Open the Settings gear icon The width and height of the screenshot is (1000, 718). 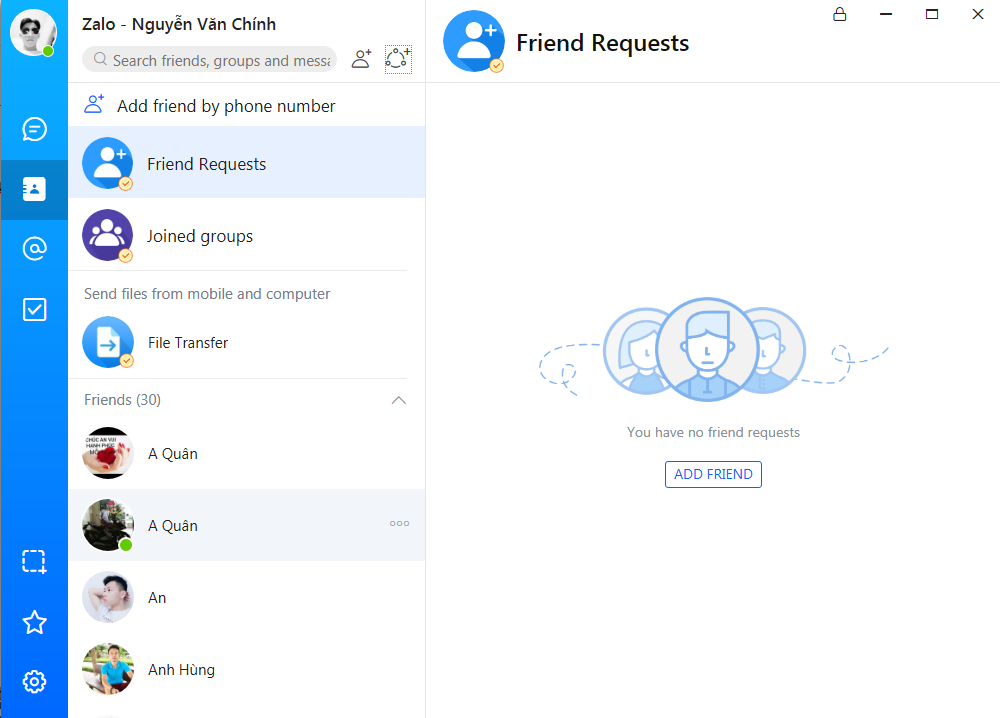pyautogui.click(x=34, y=682)
